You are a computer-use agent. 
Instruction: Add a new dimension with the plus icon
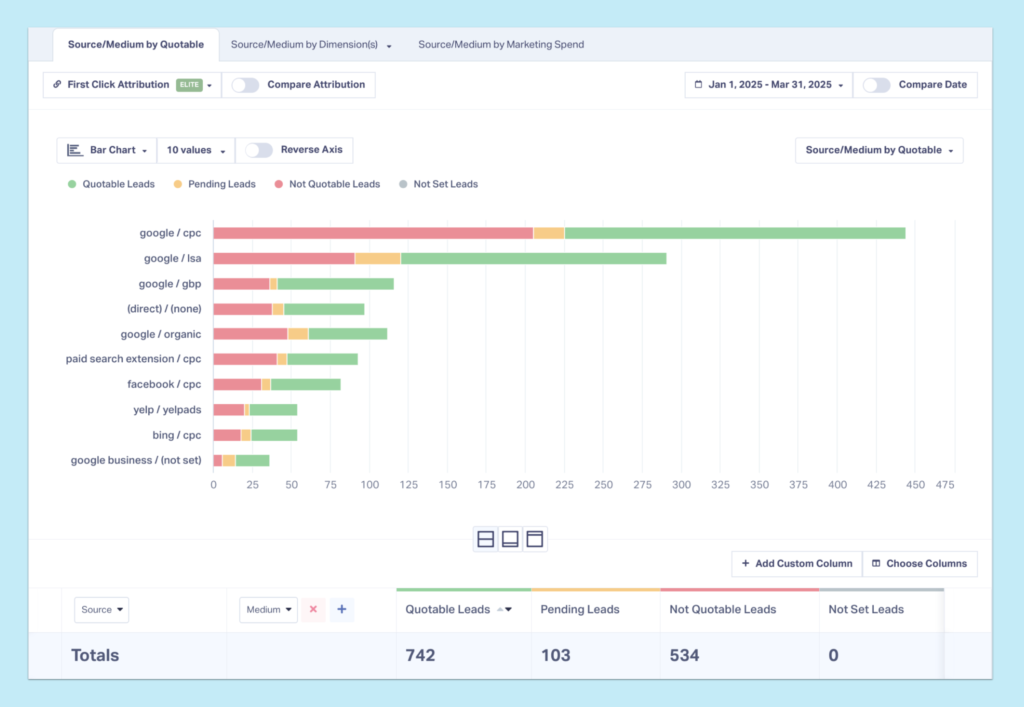(x=342, y=609)
